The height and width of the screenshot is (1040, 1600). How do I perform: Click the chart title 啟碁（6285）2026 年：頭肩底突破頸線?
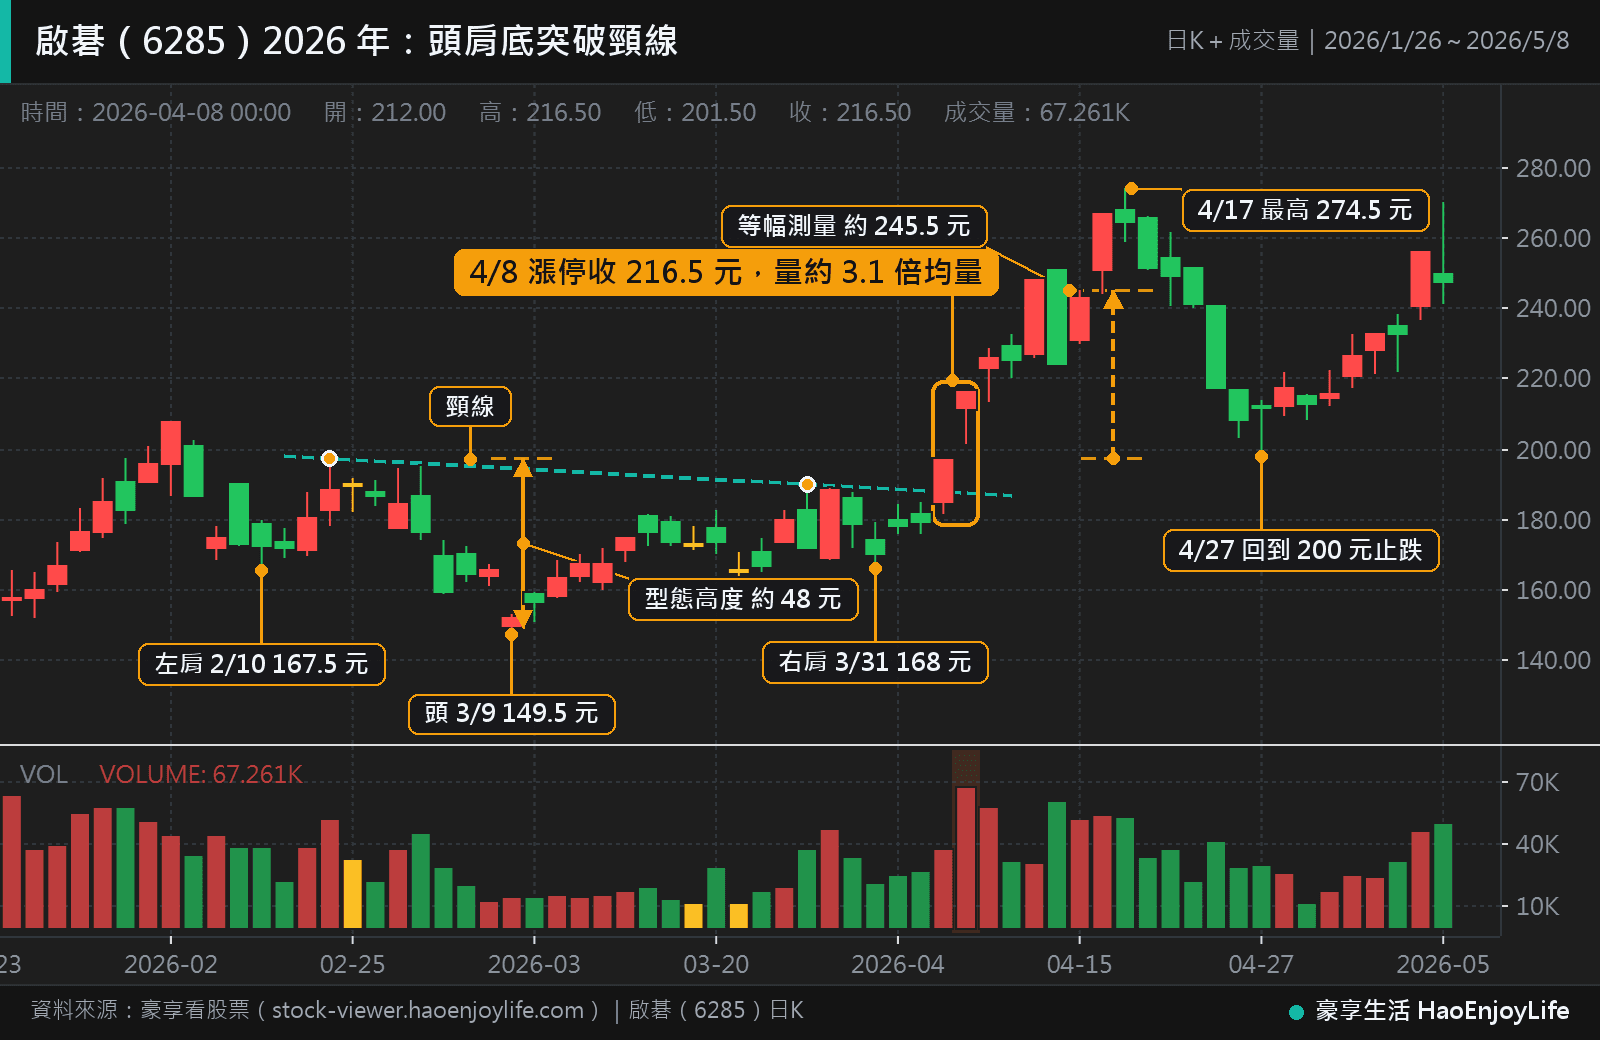pos(356,41)
